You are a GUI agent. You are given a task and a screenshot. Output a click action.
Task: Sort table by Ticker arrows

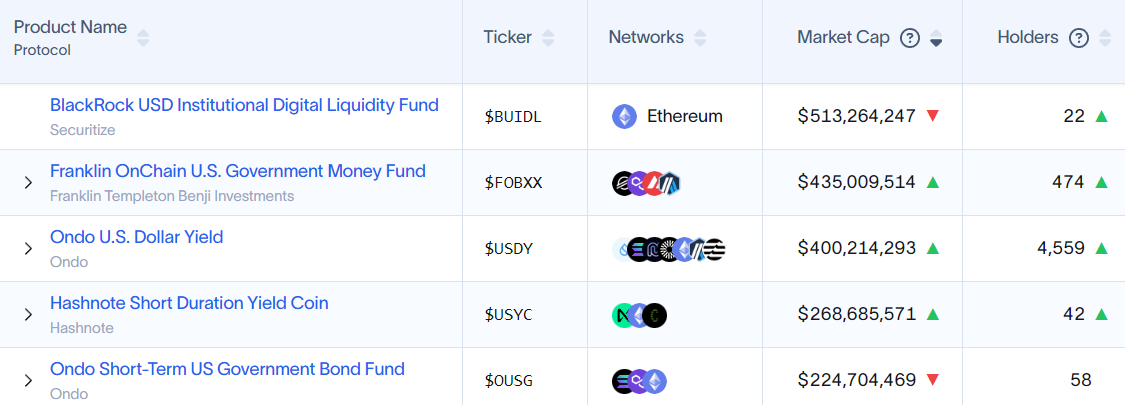click(548, 38)
